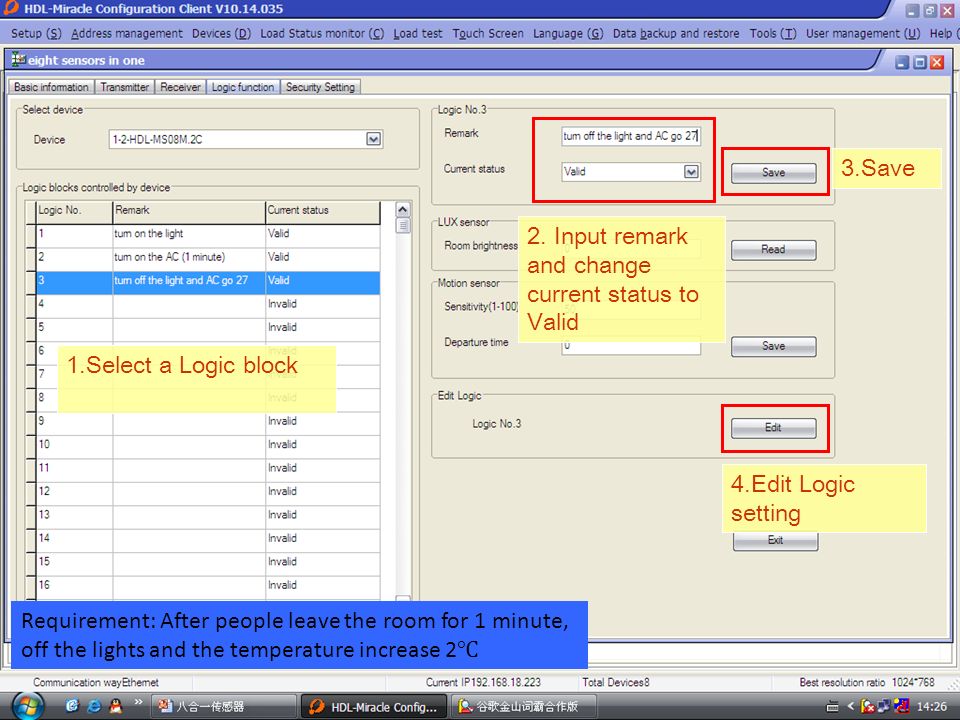960x720 pixels.
Task: Save the Logic No.3 remark settings
Action: (773, 173)
